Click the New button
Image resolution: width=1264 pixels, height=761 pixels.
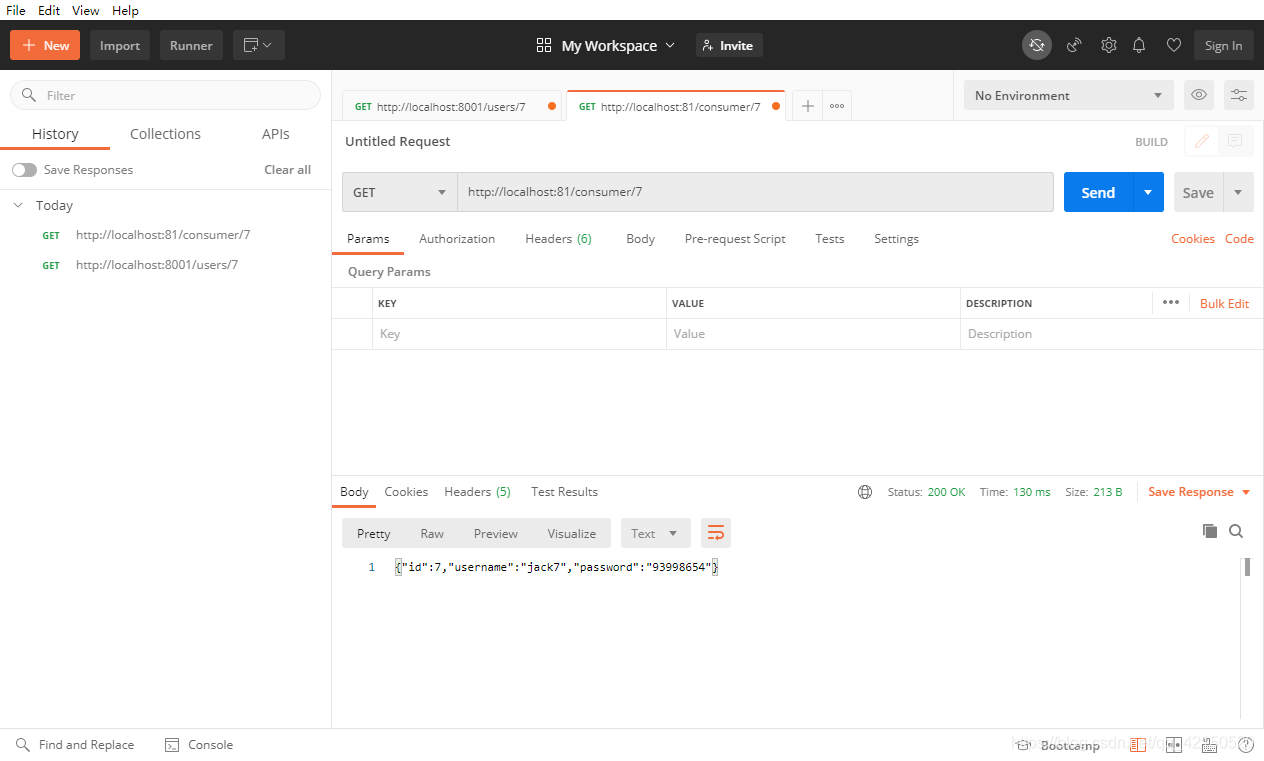[x=45, y=45]
